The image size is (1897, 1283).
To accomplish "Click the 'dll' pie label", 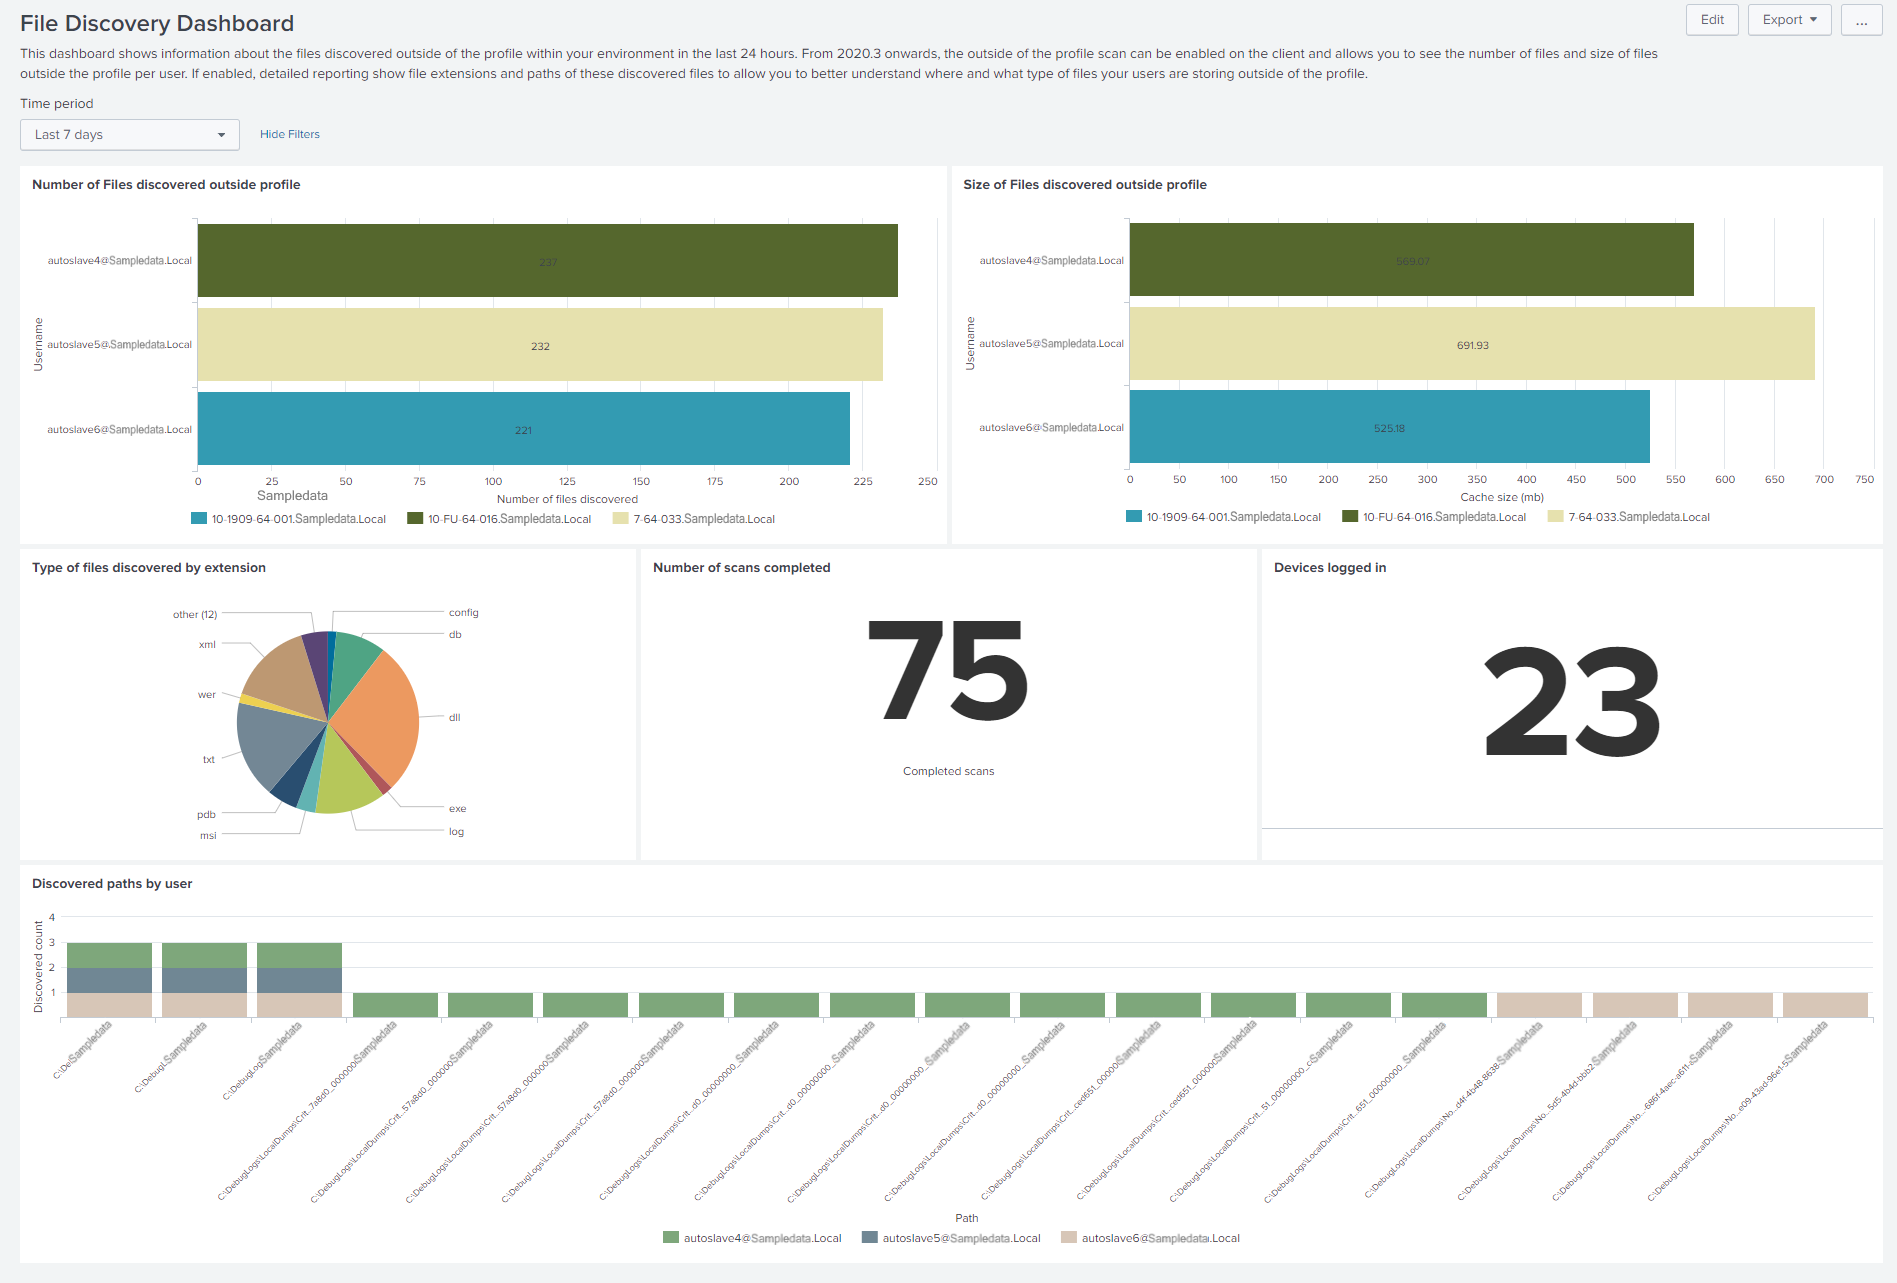I will click(455, 718).
